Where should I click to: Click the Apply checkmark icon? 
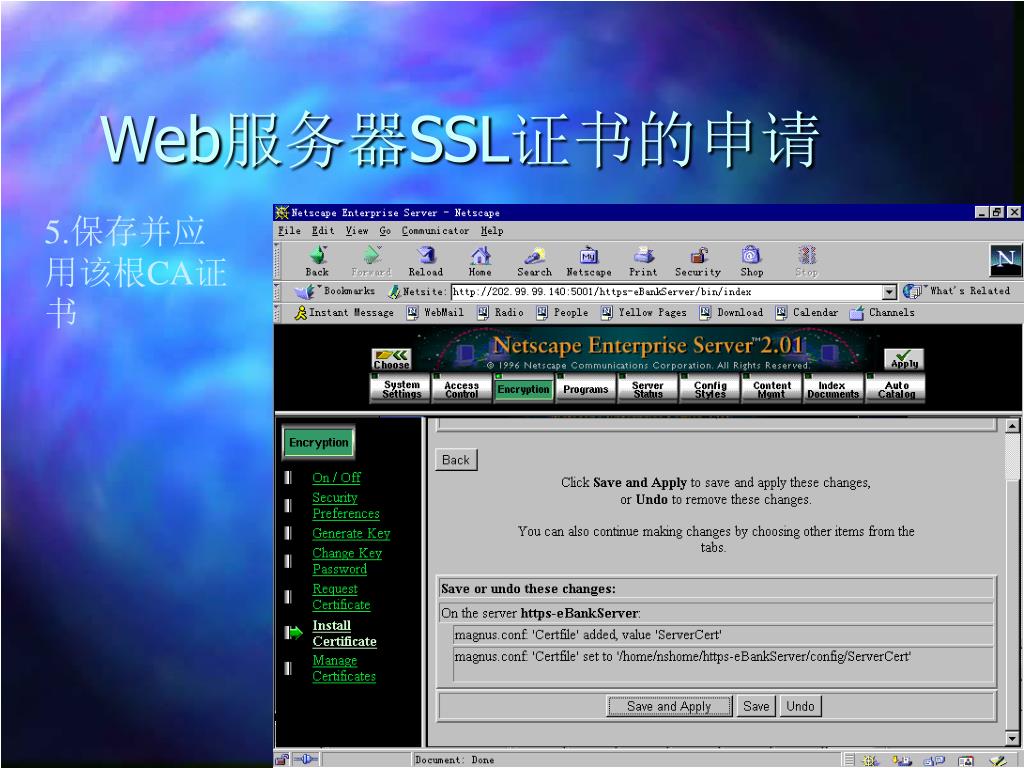pos(904,359)
